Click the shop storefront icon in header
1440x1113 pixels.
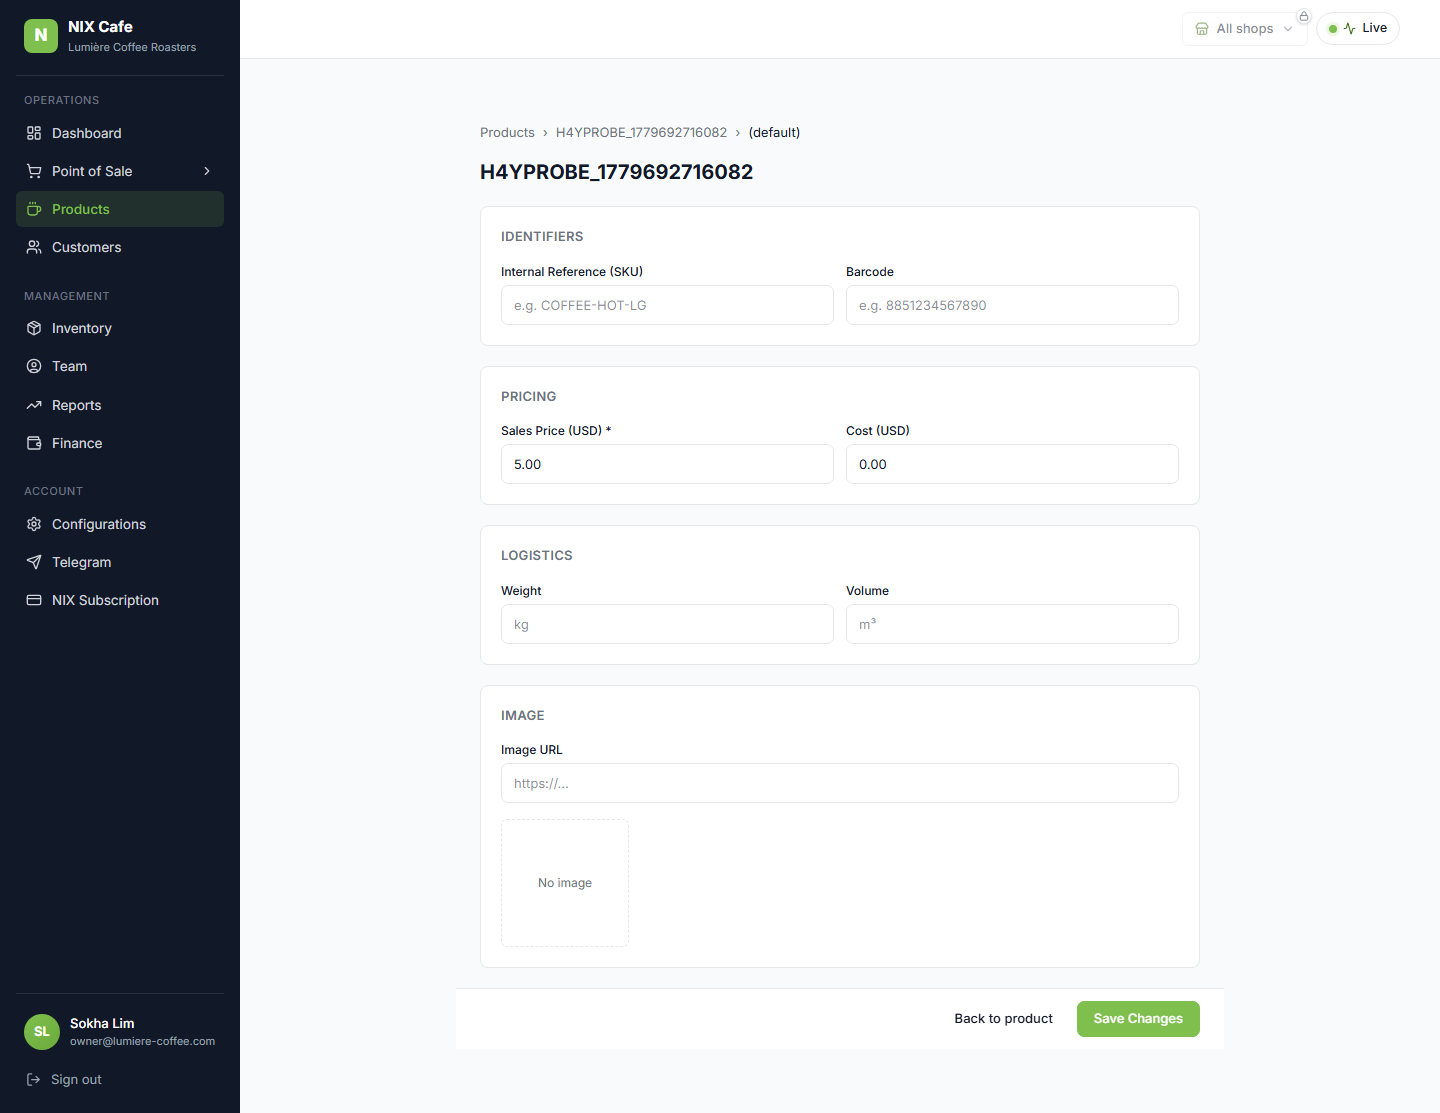(x=1202, y=29)
